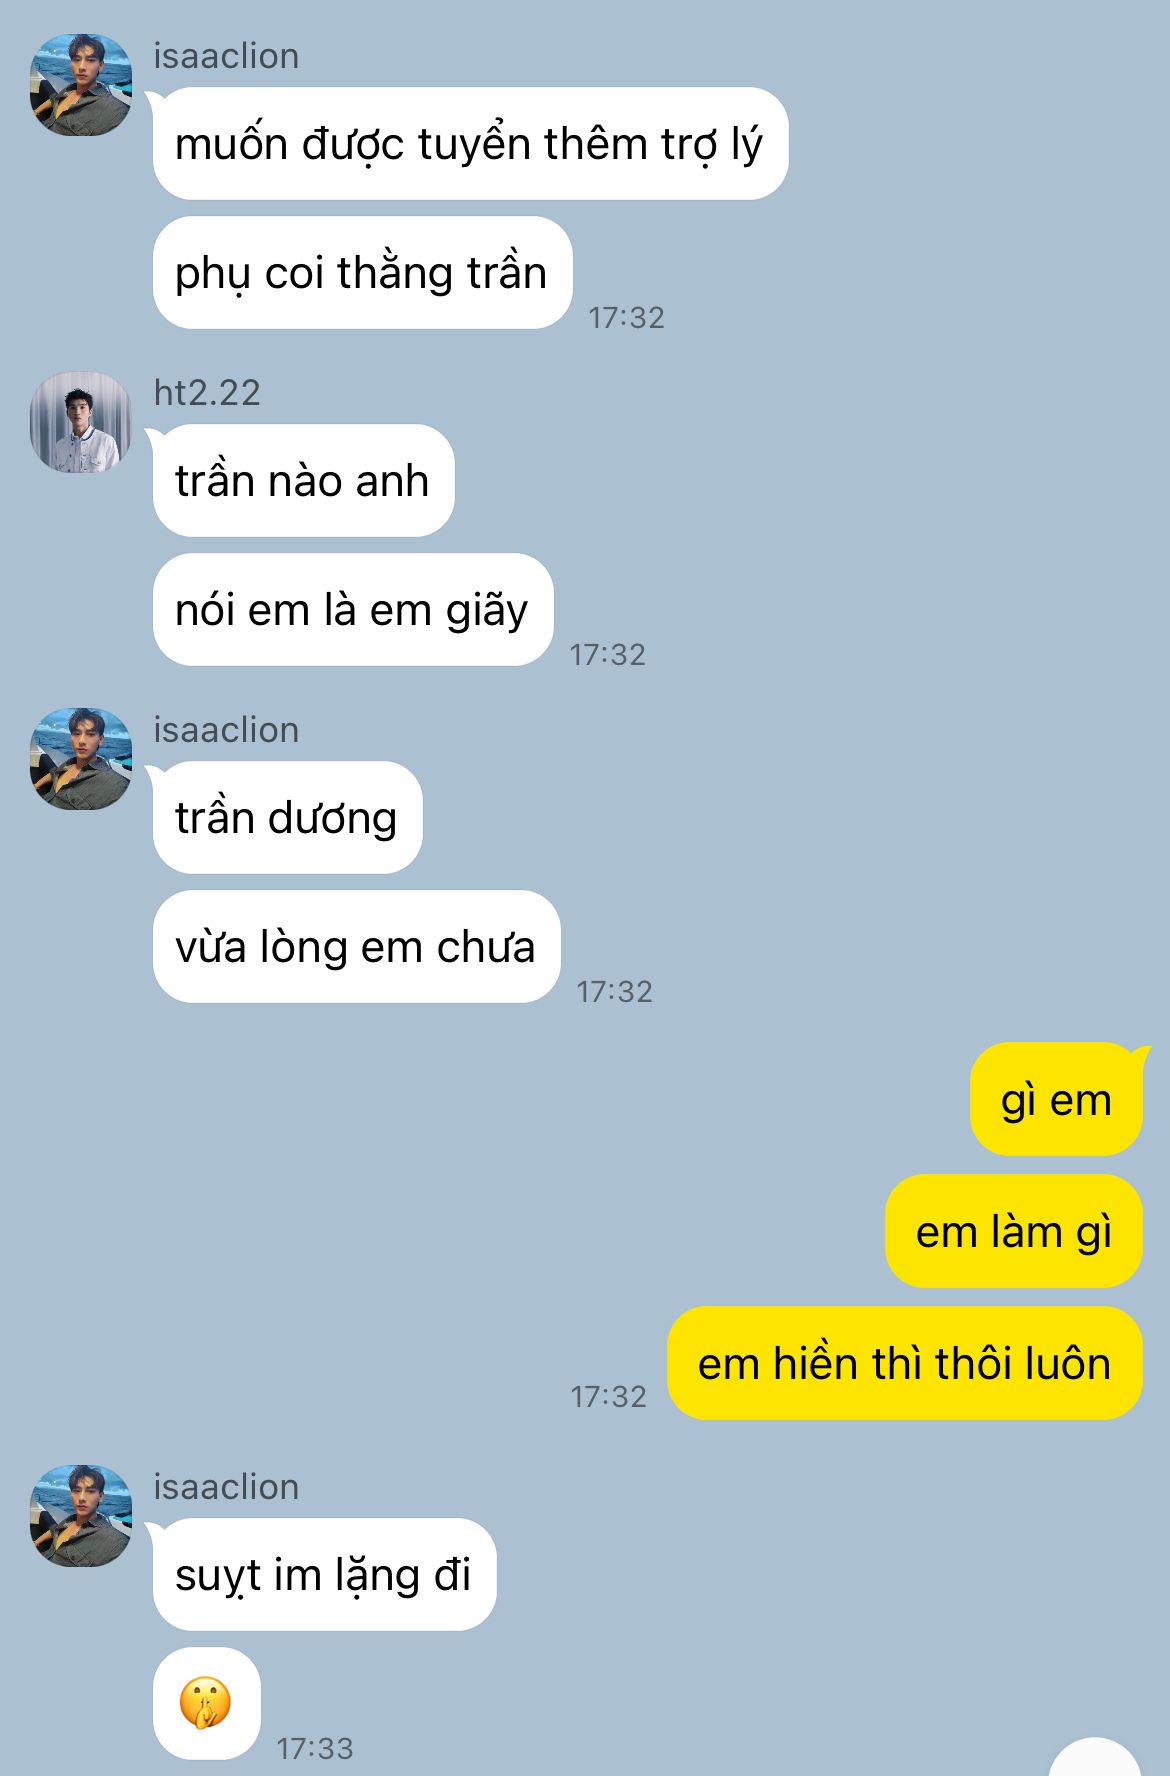Open the topmost isaaclion username label

(226, 56)
